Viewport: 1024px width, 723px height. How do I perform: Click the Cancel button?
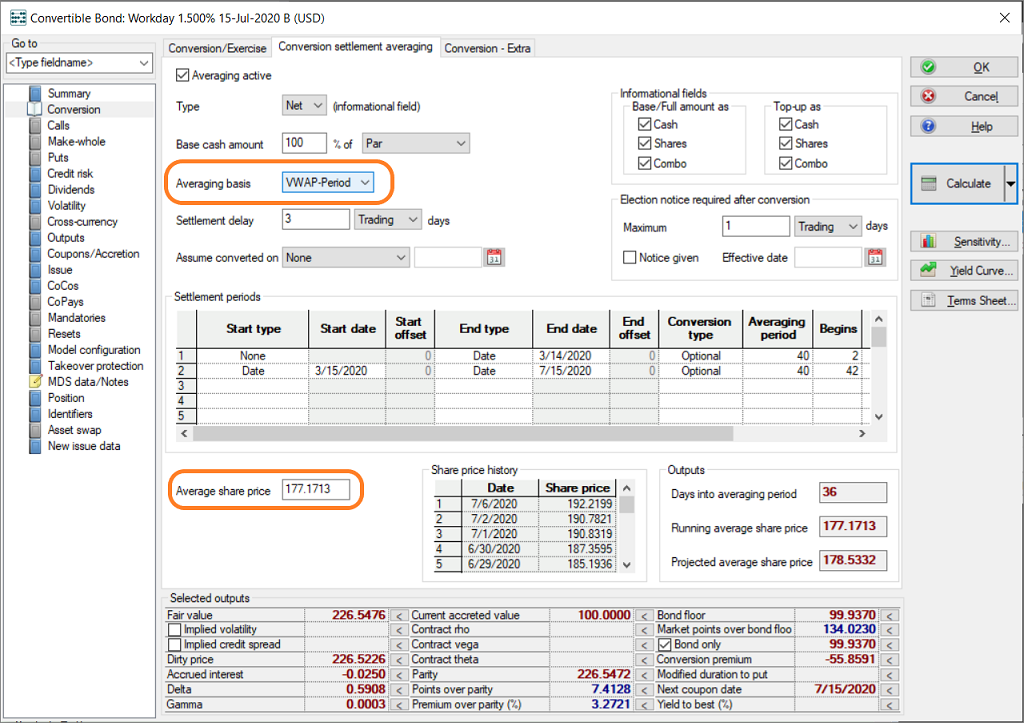tap(964, 96)
